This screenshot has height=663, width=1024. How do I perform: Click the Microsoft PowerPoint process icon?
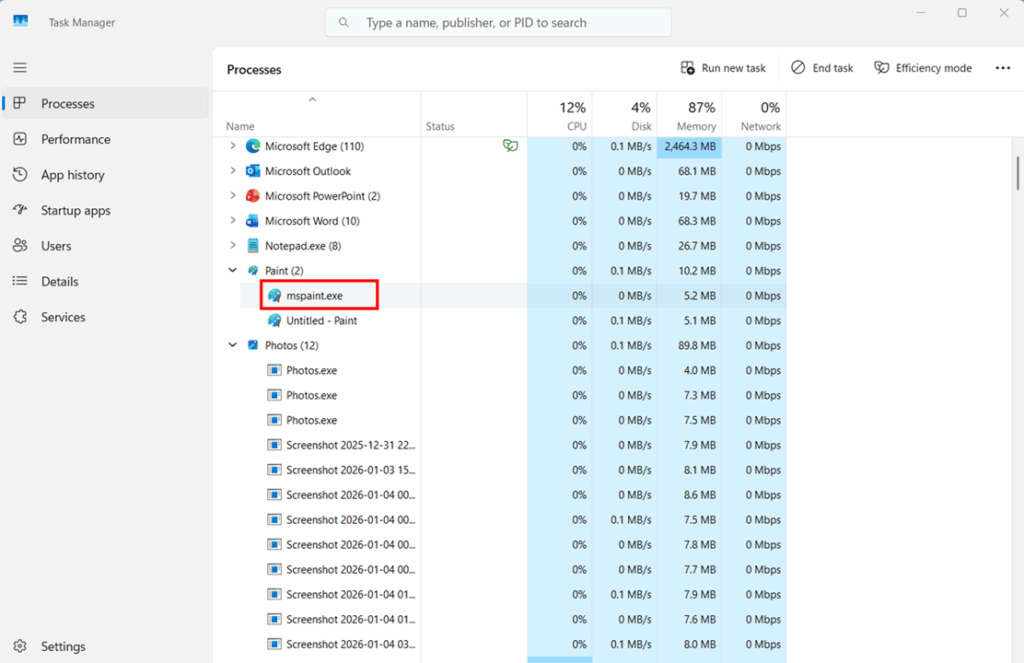pyautogui.click(x=253, y=196)
